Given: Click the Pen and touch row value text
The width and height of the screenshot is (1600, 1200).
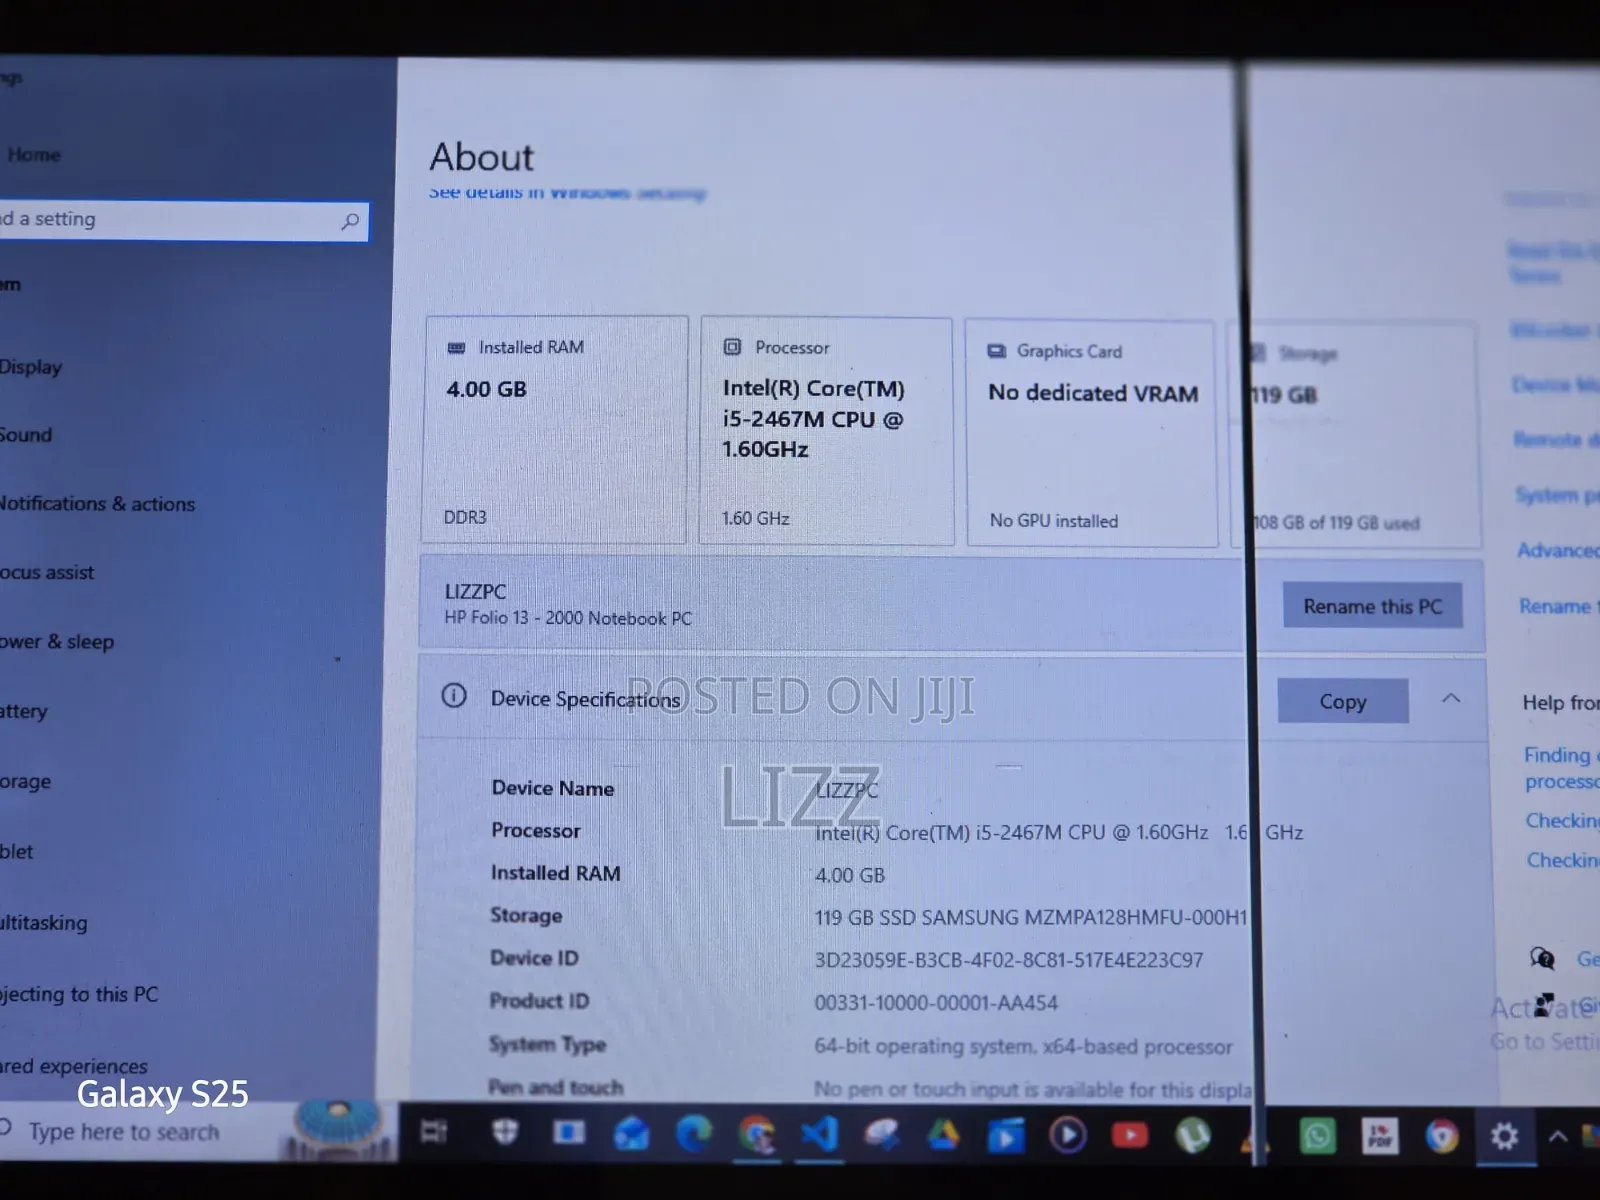Looking at the screenshot, I should pos(1033,1089).
